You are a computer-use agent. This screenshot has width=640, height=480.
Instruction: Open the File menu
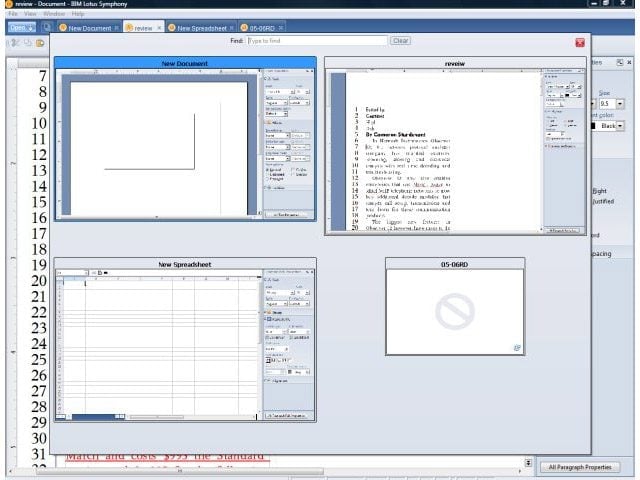click(x=13, y=13)
